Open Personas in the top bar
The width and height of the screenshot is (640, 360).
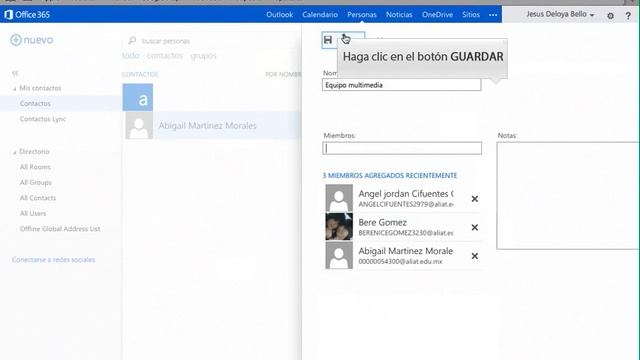[362, 15]
